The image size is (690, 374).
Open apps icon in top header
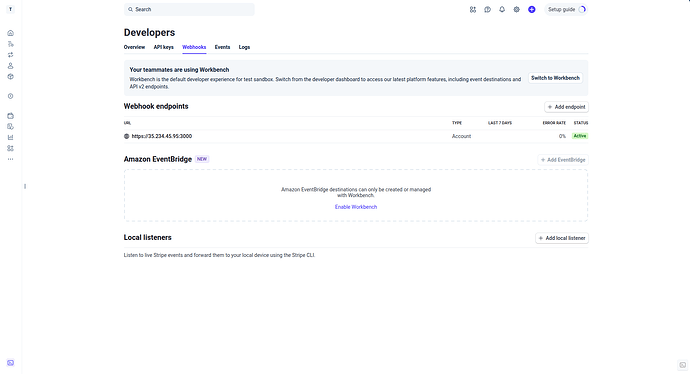tap(473, 9)
